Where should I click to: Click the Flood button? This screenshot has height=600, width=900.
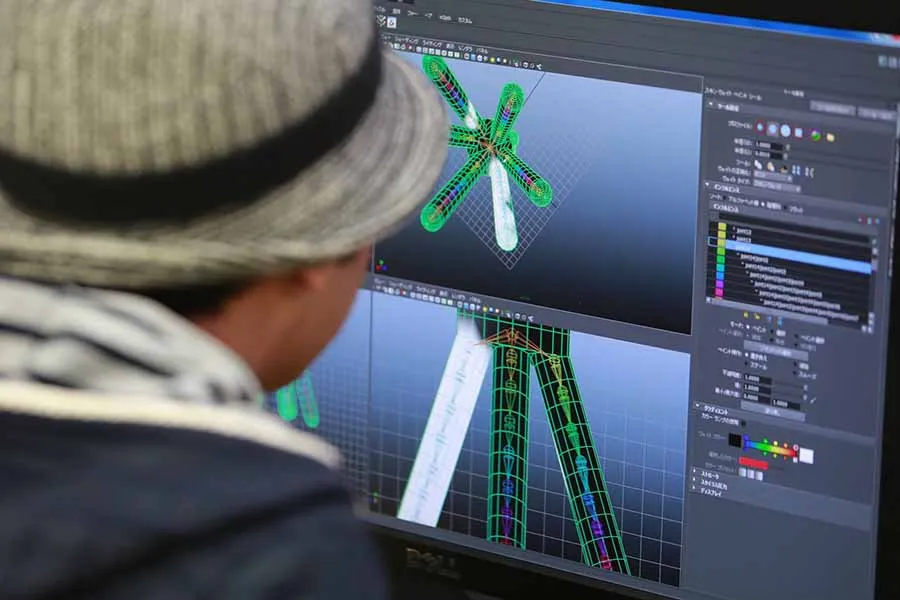tap(771, 410)
